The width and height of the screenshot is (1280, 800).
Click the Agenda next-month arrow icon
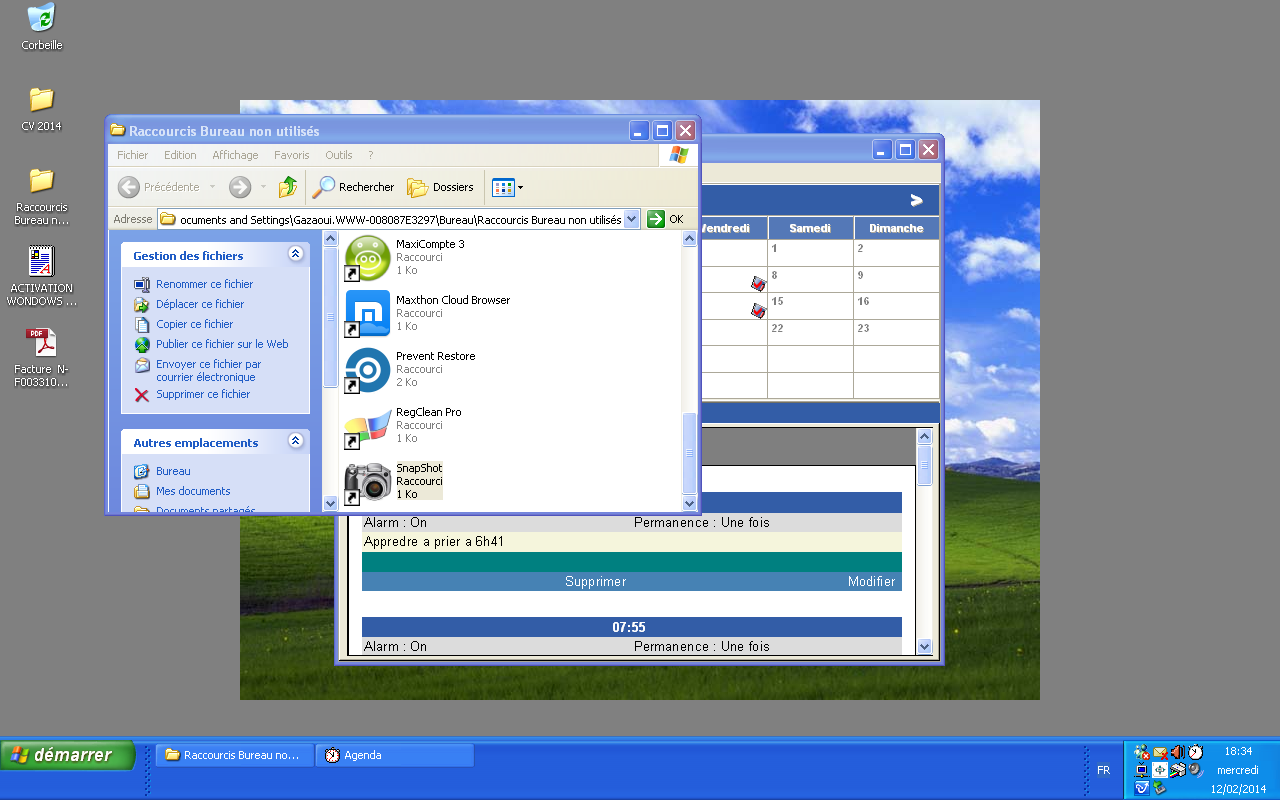tap(916, 200)
